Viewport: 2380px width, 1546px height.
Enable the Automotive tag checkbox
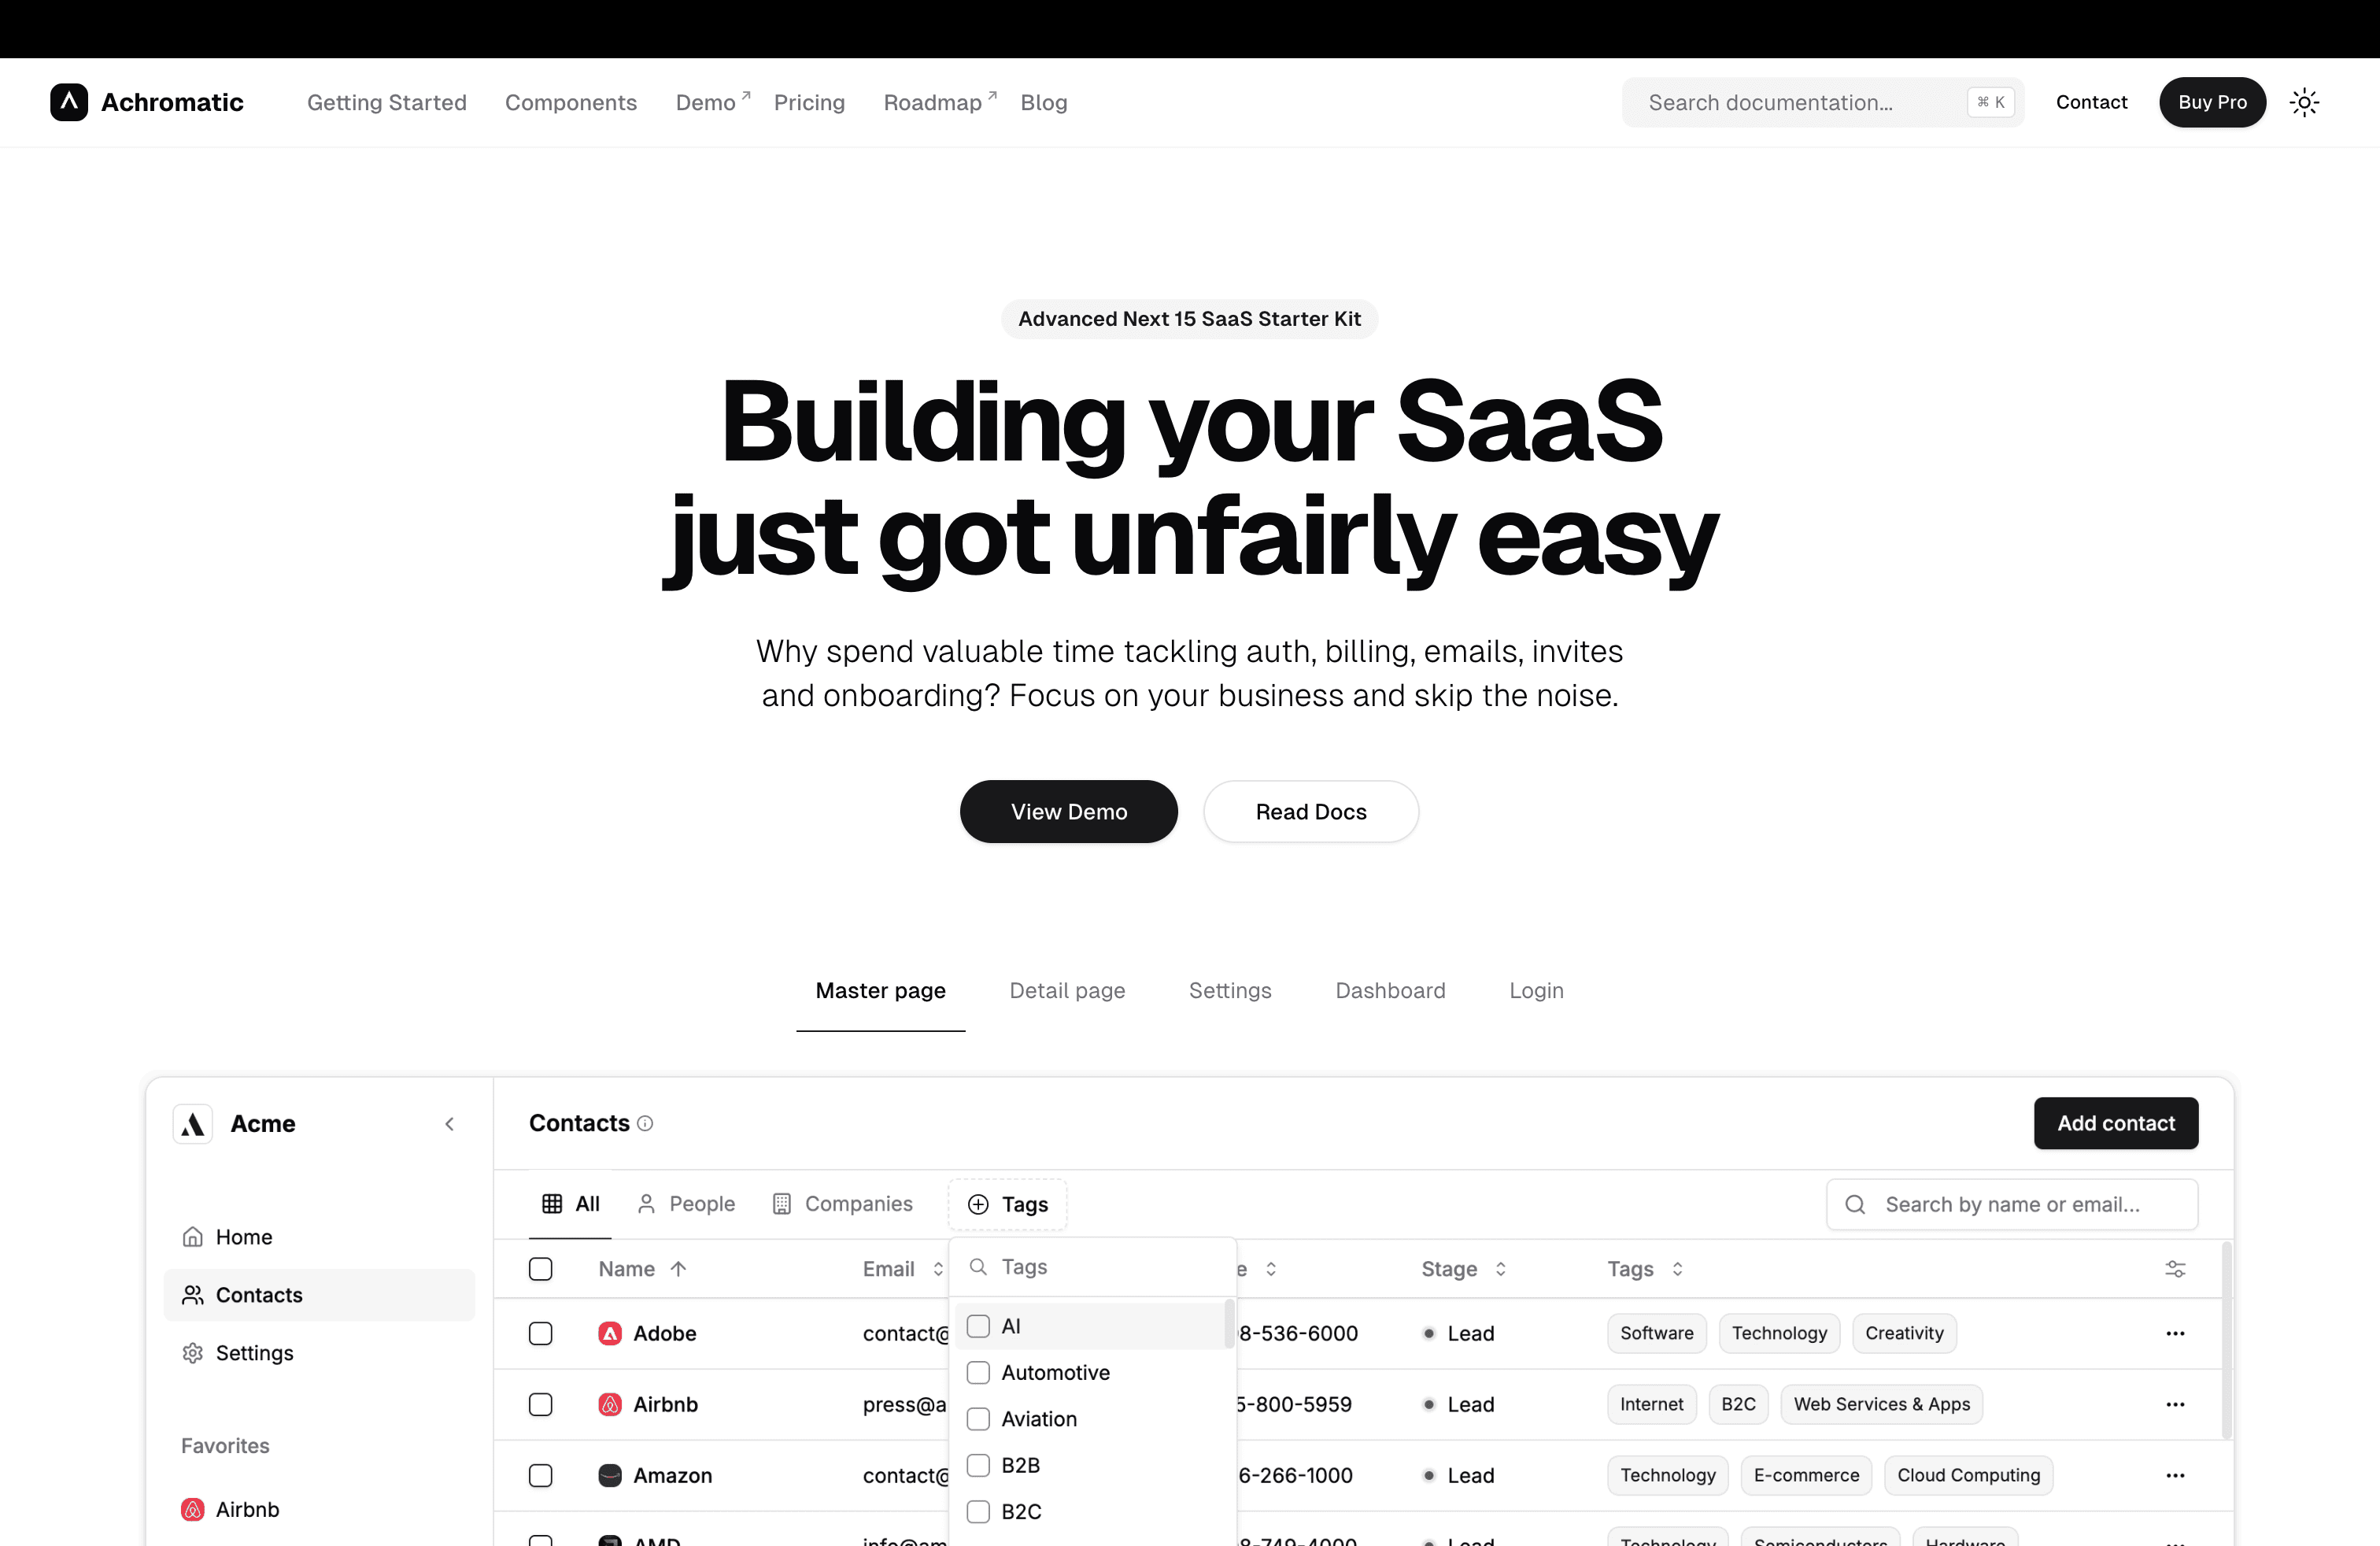click(x=978, y=1373)
